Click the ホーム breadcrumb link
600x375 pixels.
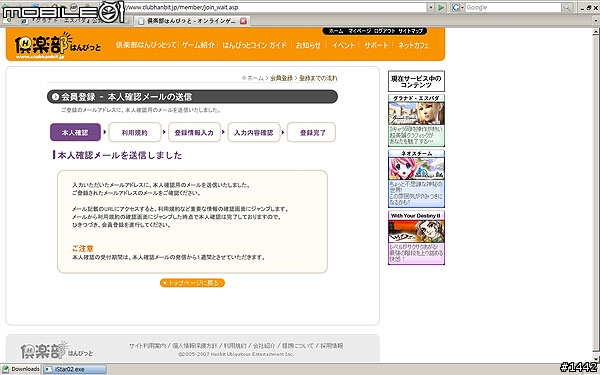click(255, 78)
